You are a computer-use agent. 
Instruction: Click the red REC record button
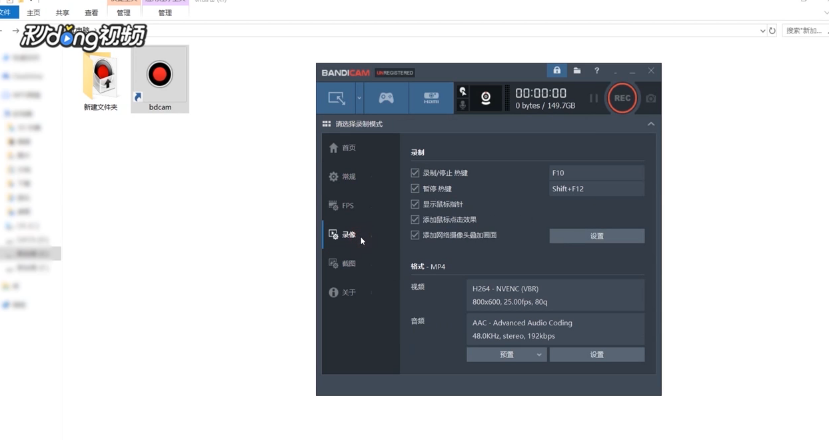622,98
